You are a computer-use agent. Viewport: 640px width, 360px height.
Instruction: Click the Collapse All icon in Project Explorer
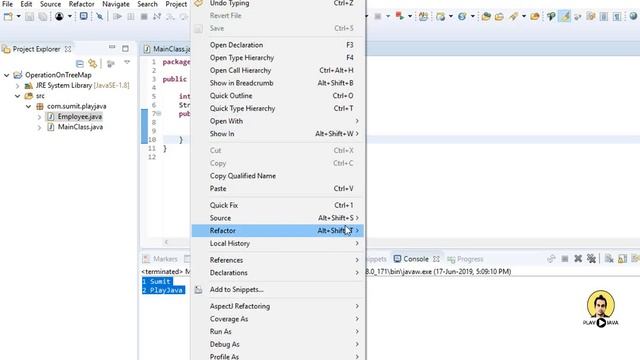(80, 64)
